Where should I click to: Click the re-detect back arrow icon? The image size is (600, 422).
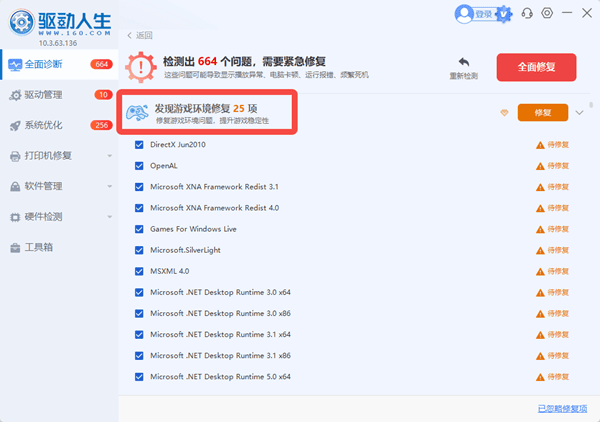(x=464, y=62)
